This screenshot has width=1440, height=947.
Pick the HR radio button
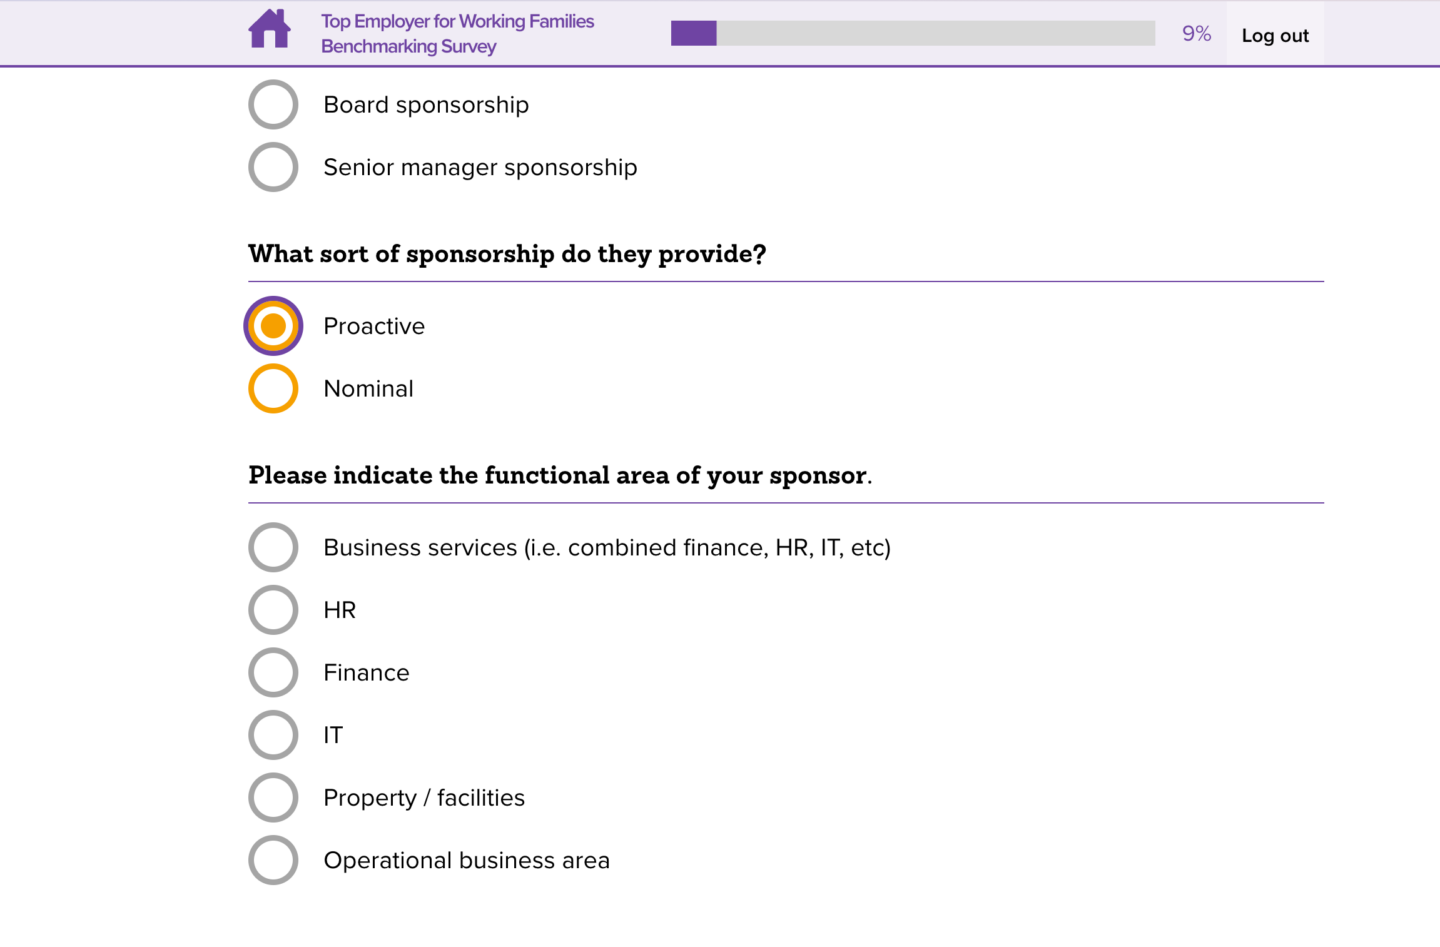(273, 610)
